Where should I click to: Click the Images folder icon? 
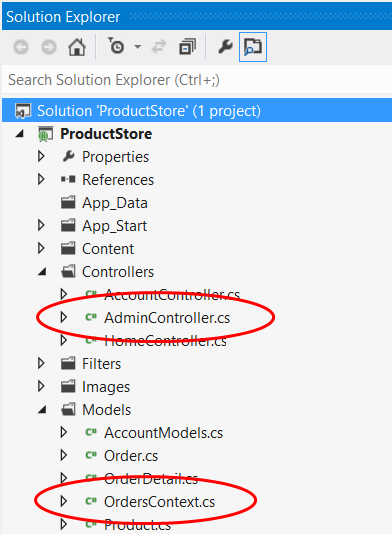coord(68,386)
